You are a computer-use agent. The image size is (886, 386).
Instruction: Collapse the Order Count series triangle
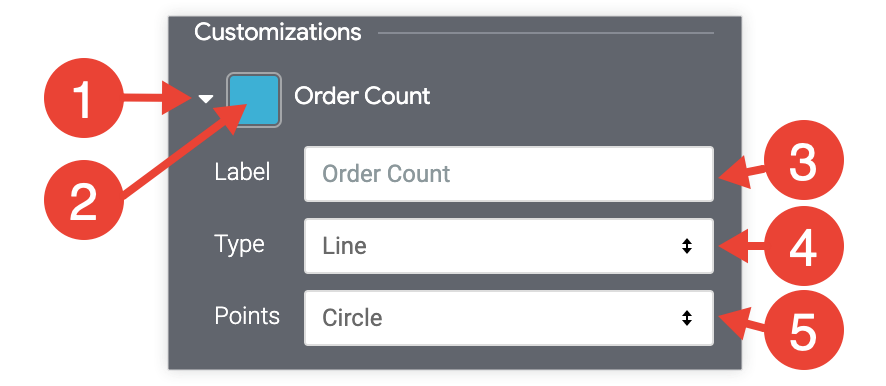point(206,99)
